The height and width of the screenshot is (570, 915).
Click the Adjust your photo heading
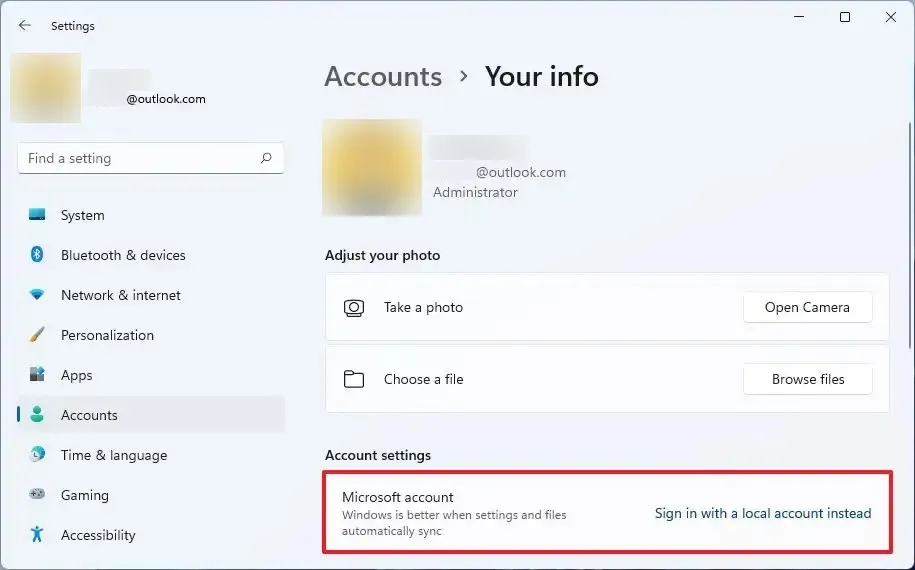click(x=382, y=256)
